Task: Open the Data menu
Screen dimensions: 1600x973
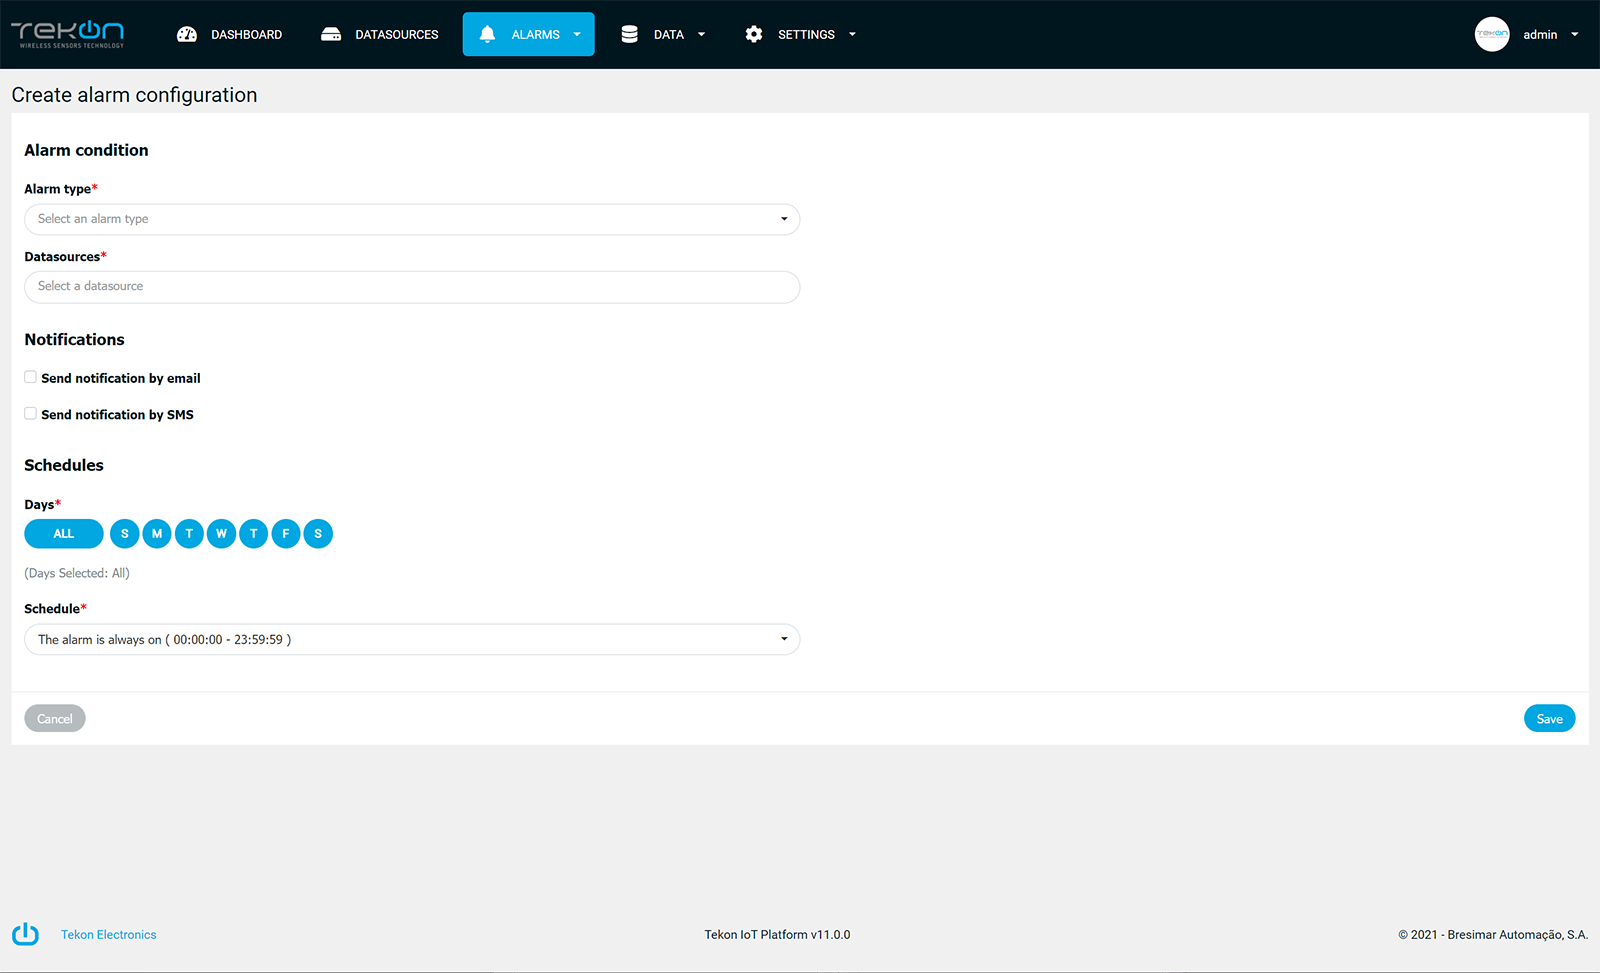Action: point(663,34)
